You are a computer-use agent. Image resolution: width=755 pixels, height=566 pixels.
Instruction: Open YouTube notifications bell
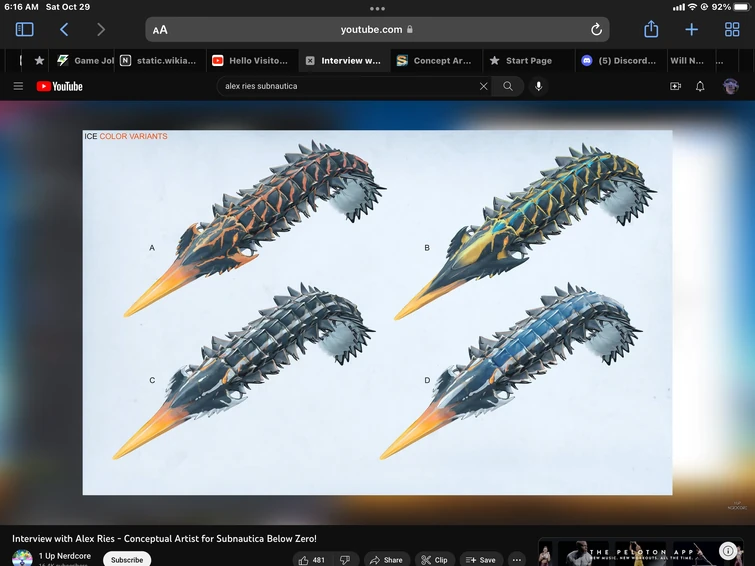[x=700, y=86]
